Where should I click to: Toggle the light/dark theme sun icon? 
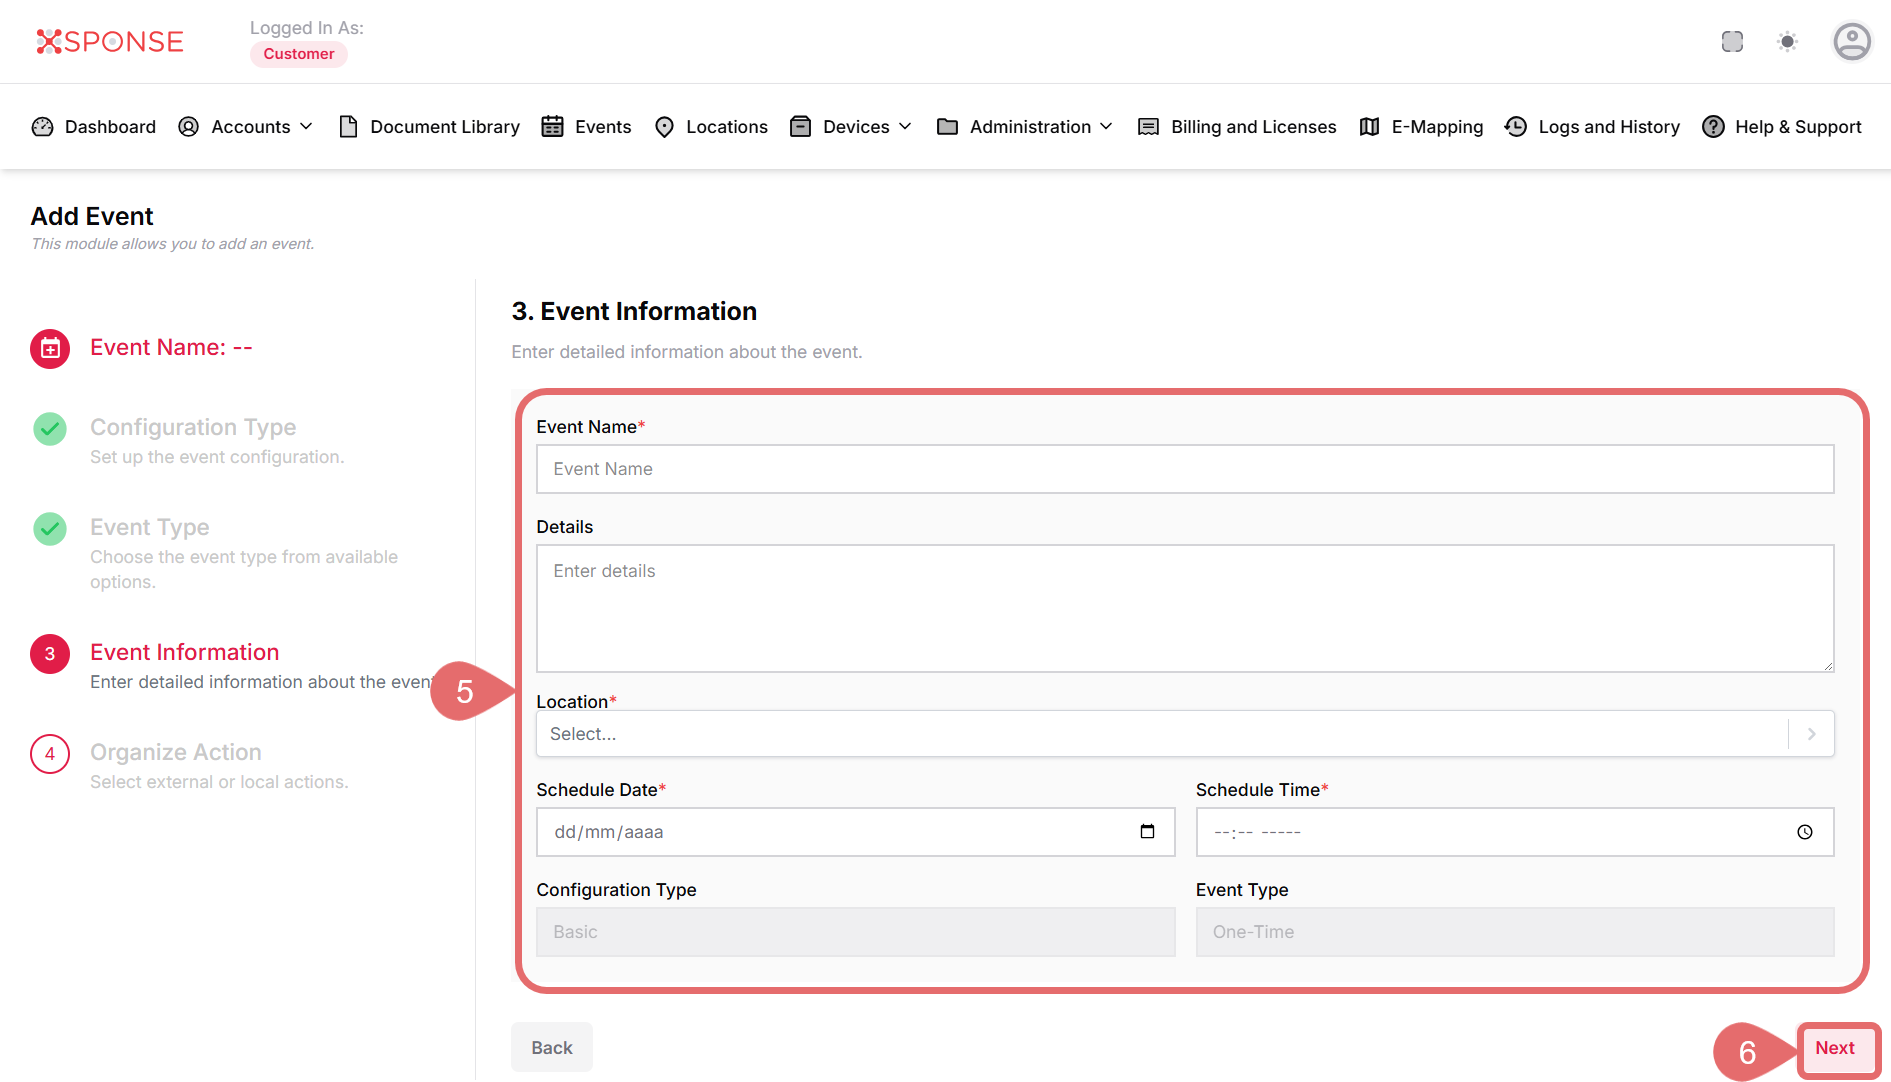[1787, 41]
